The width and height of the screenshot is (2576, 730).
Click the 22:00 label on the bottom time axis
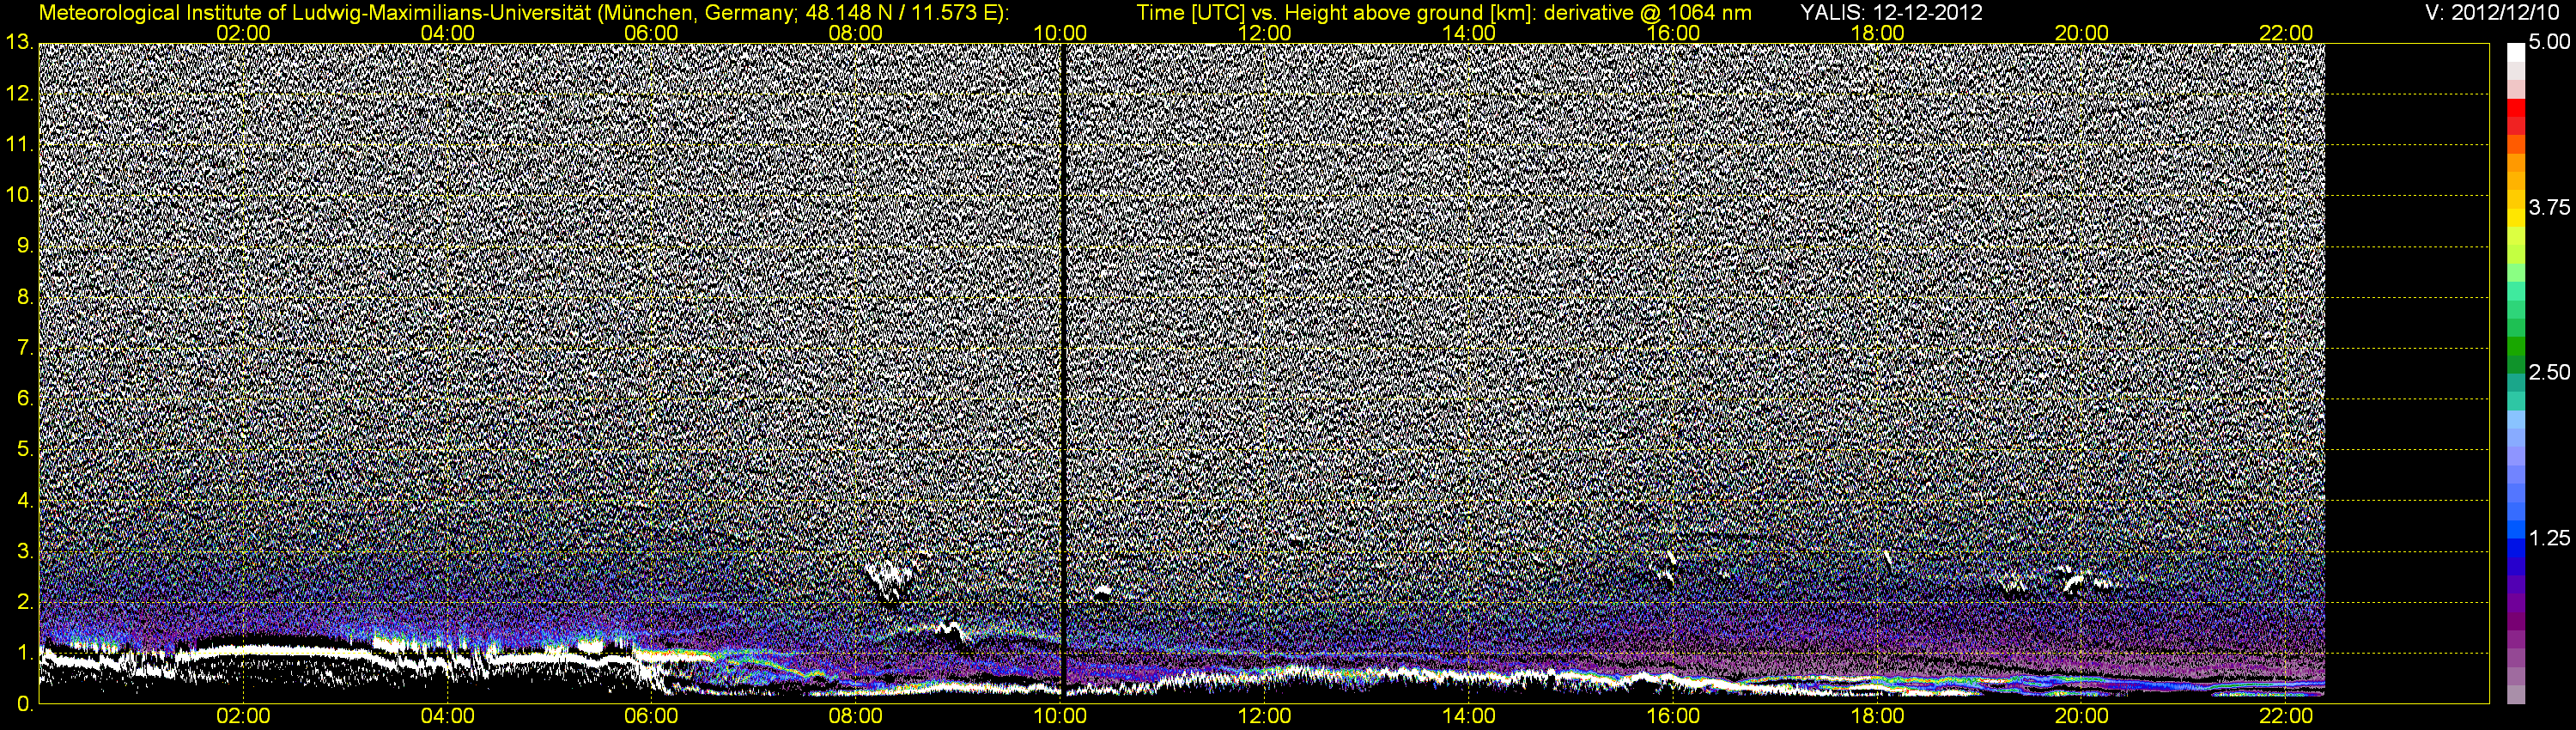(2286, 716)
